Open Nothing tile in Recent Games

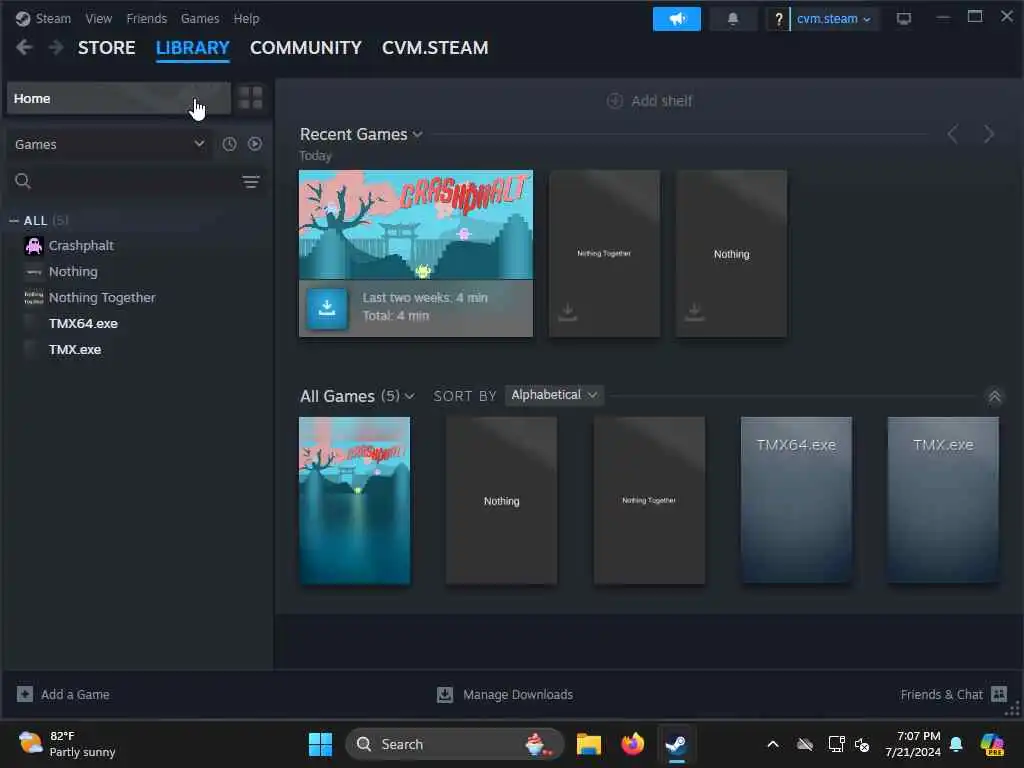click(731, 253)
